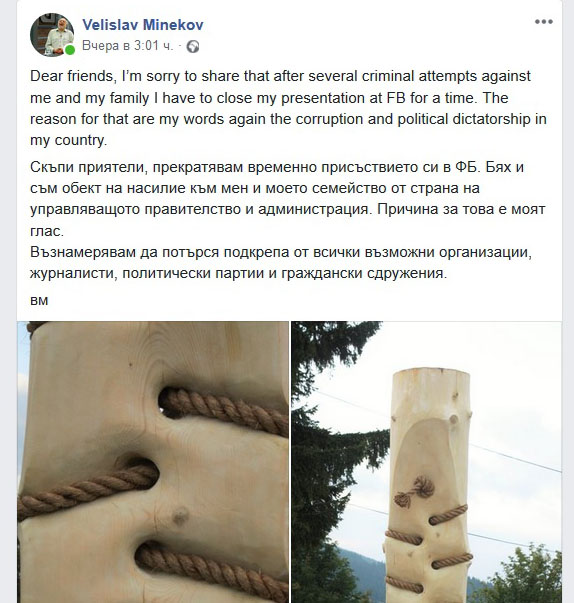Open the three-dots post options menu
This screenshot has height=603, width=574.
coord(544,22)
